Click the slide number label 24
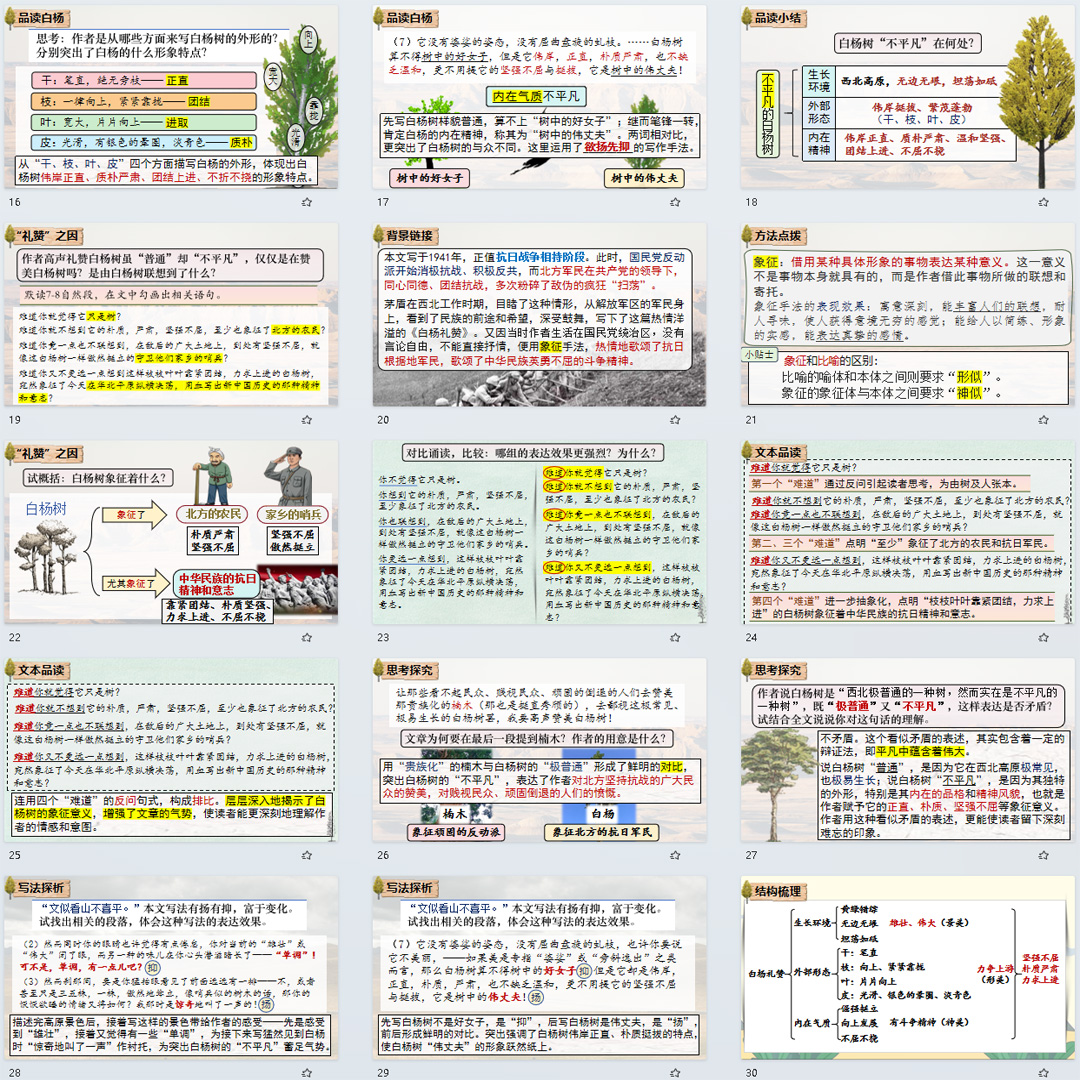This screenshot has height=1080, width=1080. [751, 637]
